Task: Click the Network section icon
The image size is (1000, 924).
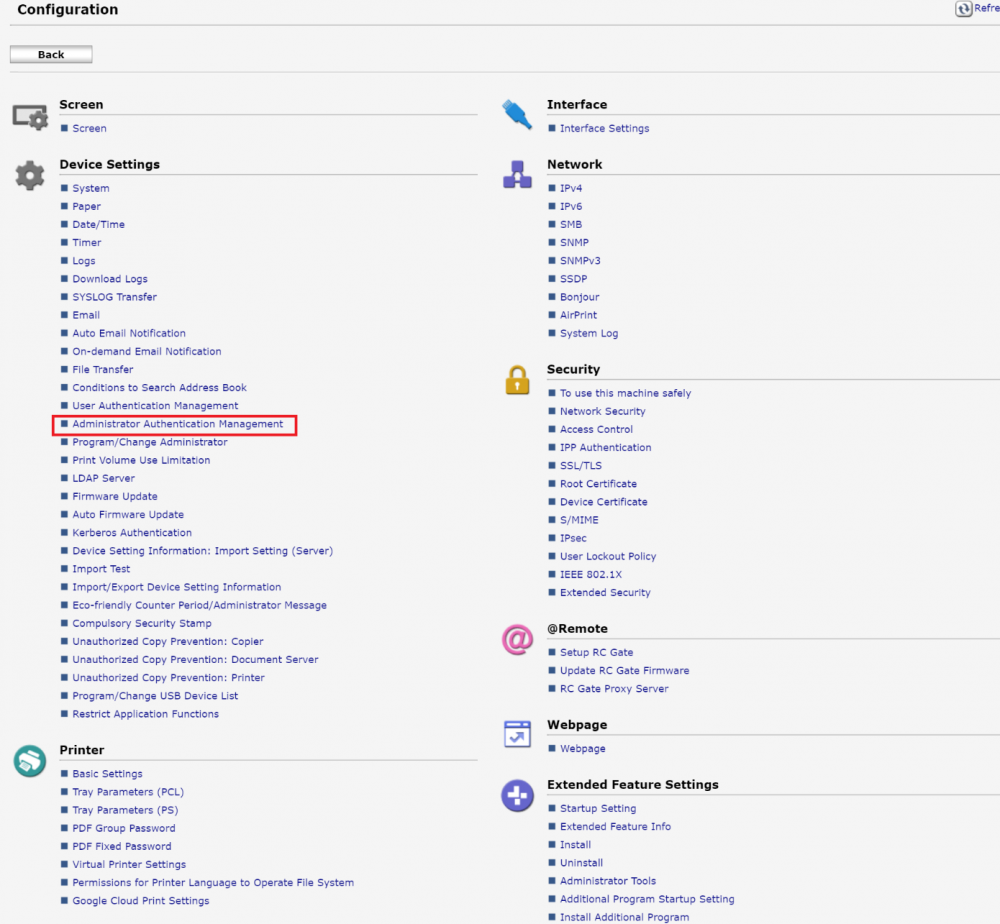Action: coord(517,175)
